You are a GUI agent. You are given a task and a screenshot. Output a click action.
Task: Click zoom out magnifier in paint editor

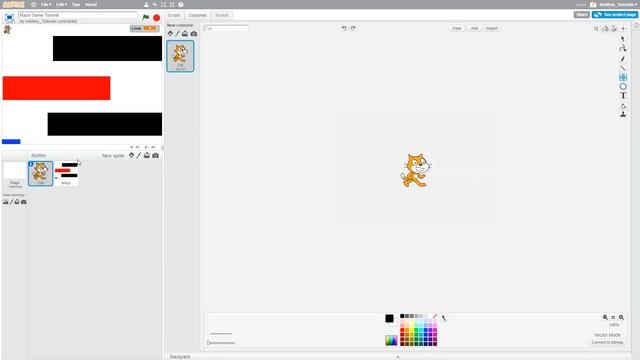pyautogui.click(x=605, y=317)
